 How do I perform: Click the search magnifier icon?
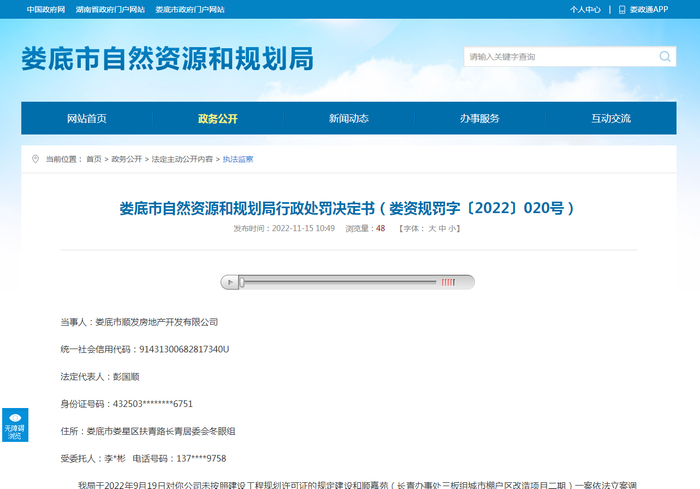665,56
